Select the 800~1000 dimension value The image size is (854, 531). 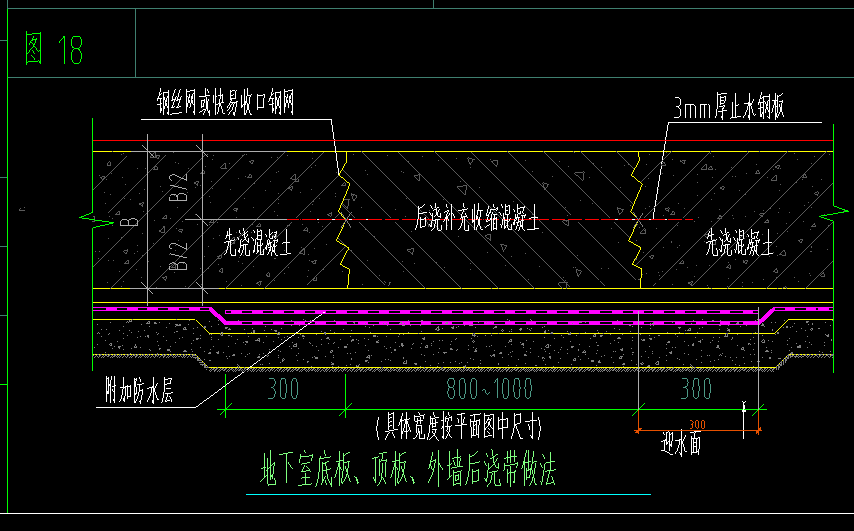tap(489, 389)
